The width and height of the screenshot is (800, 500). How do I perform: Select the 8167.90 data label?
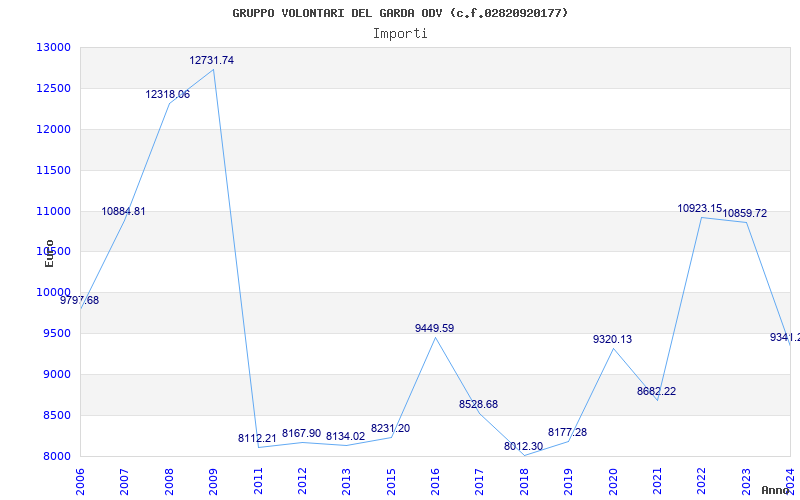click(x=302, y=434)
